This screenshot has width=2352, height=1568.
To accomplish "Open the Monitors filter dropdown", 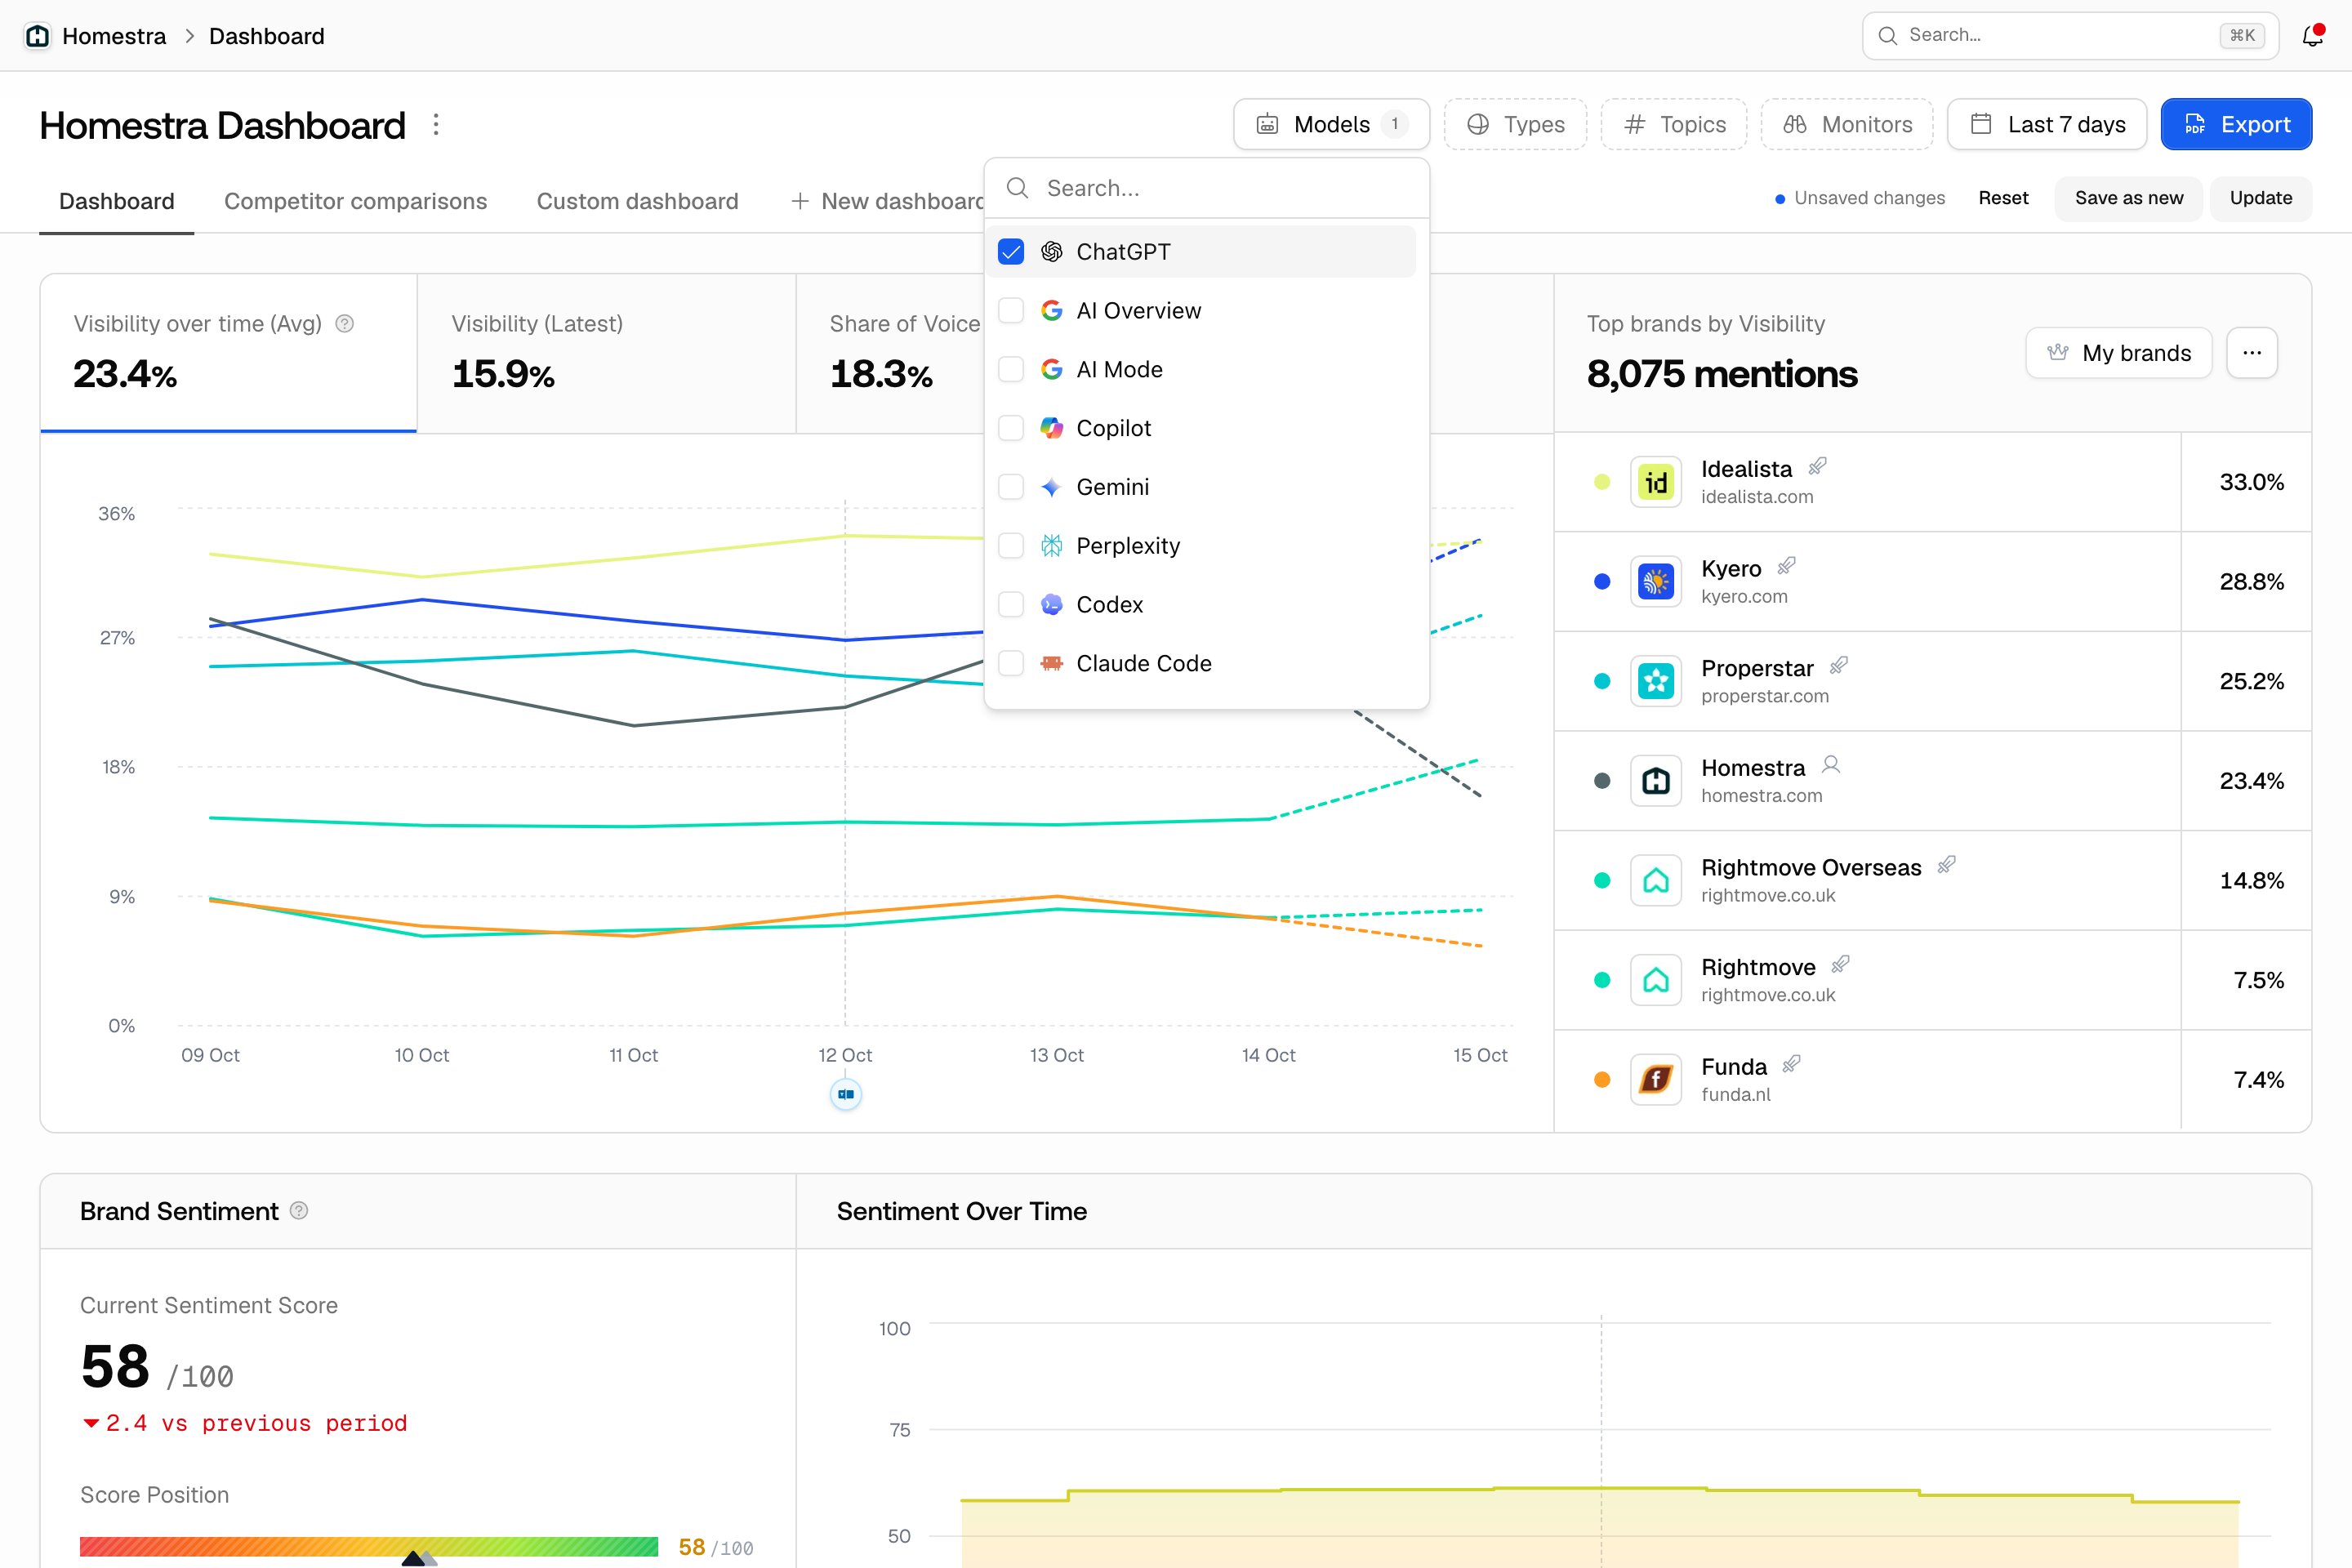I will (1847, 125).
